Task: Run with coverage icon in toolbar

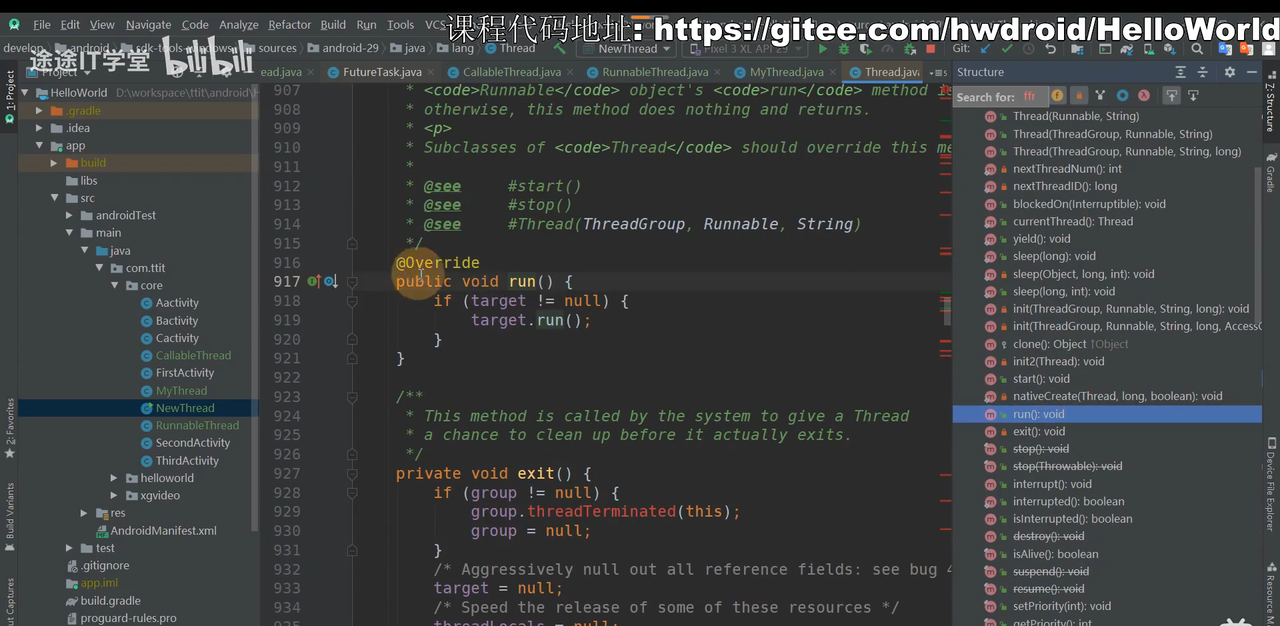Action: [x=866, y=49]
